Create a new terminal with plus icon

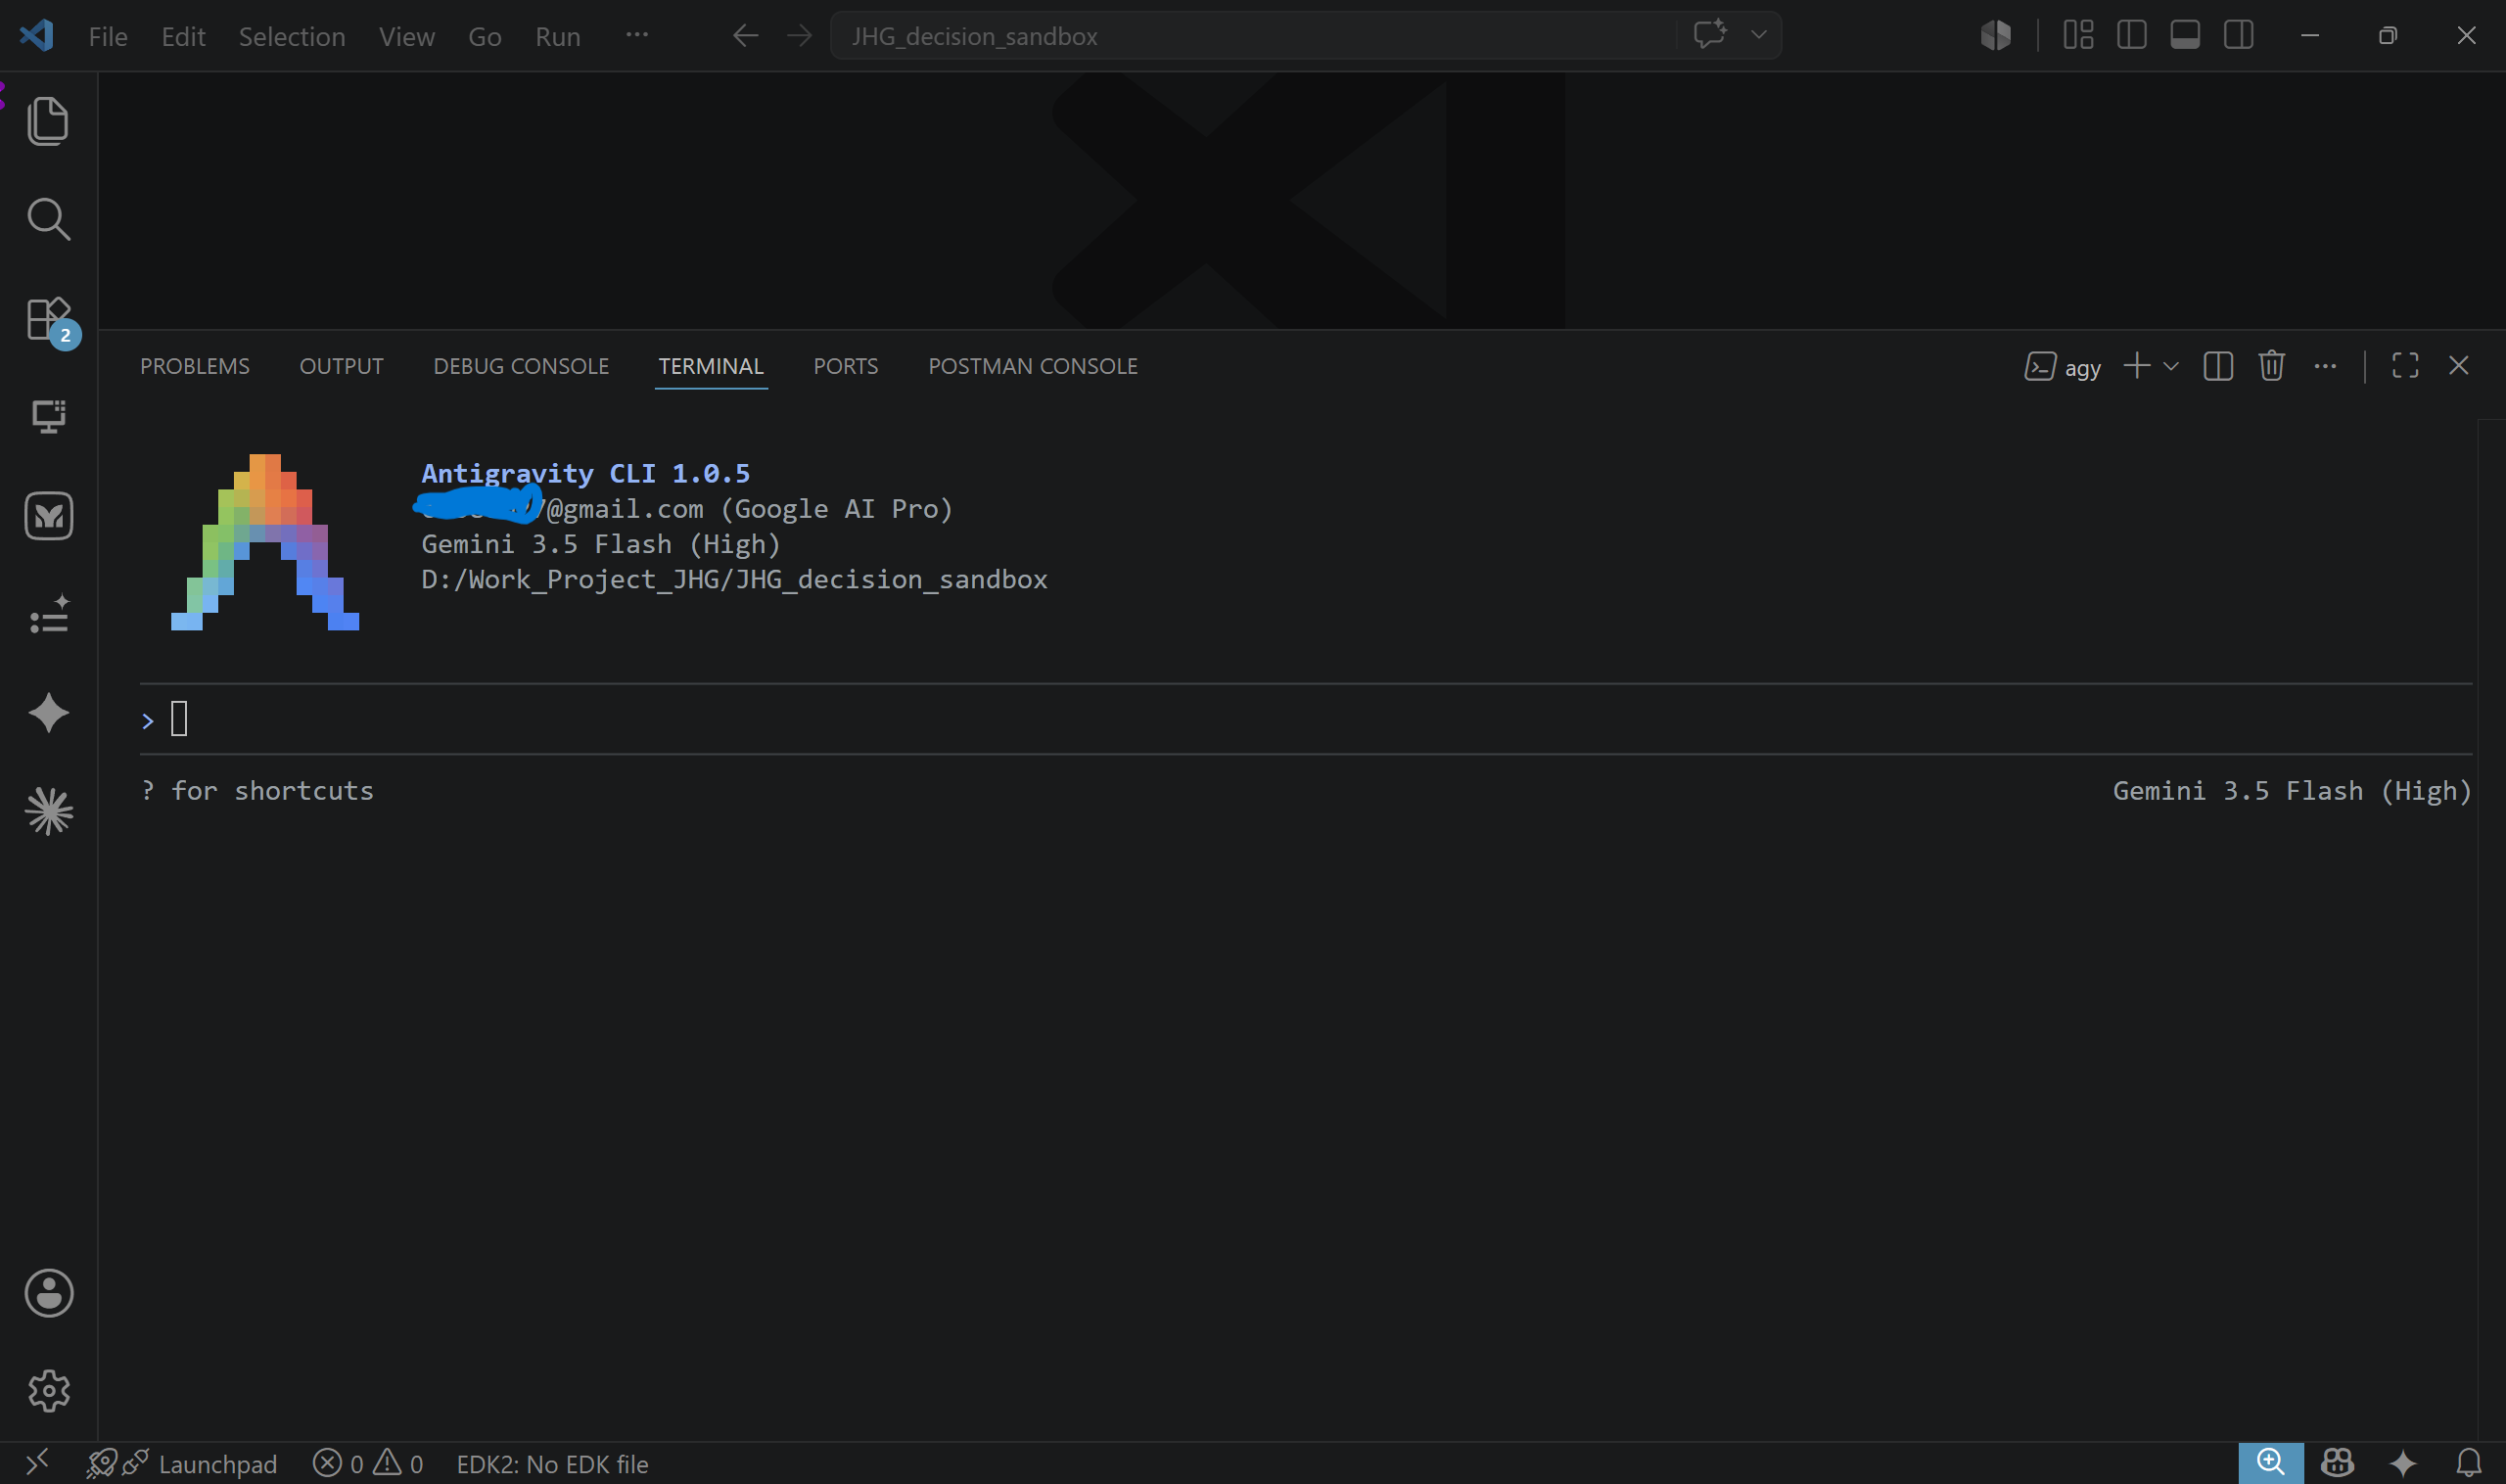[2136, 366]
